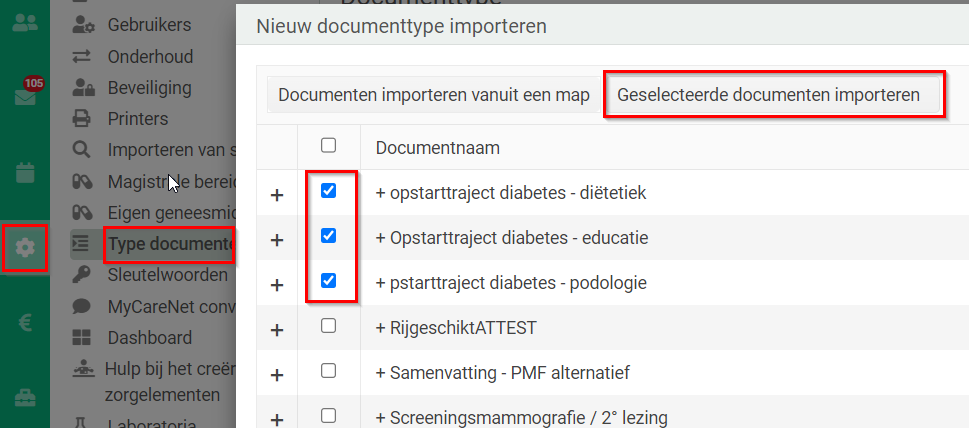Click the key icon beside Sleutelwoorden

[x=81, y=274]
